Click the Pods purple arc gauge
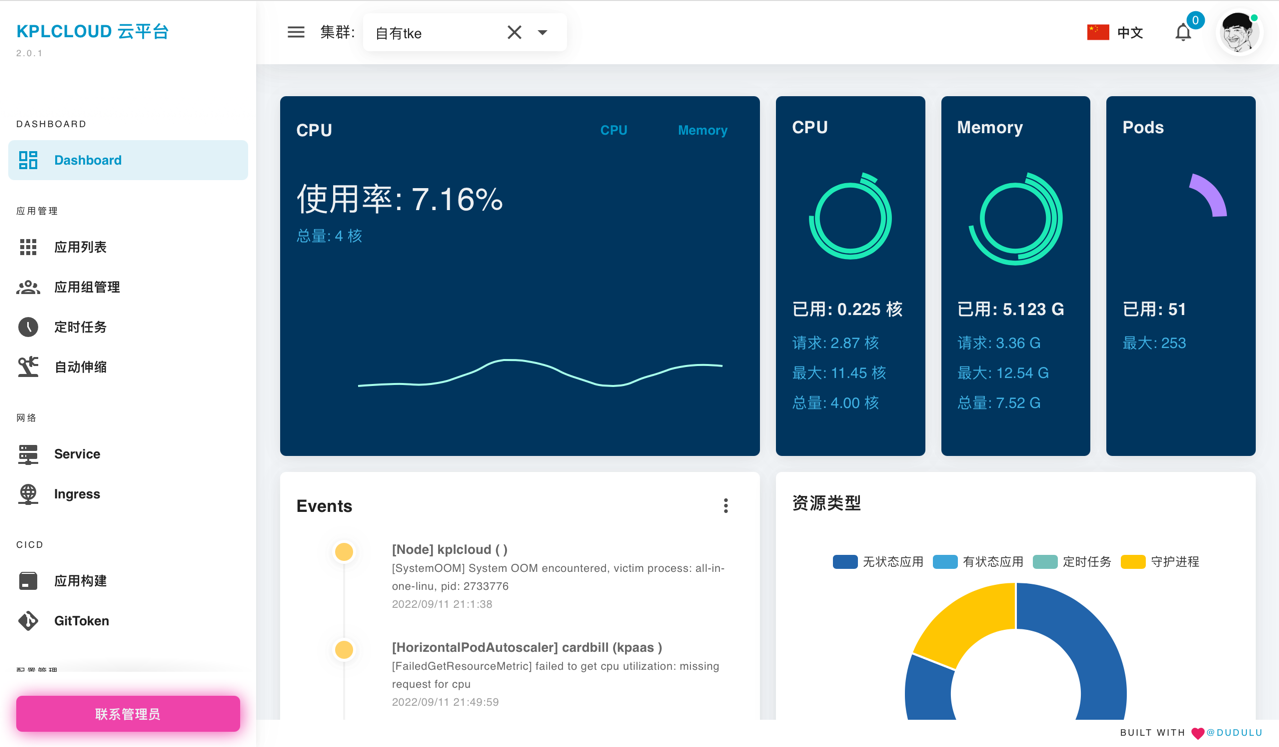 (x=1208, y=196)
